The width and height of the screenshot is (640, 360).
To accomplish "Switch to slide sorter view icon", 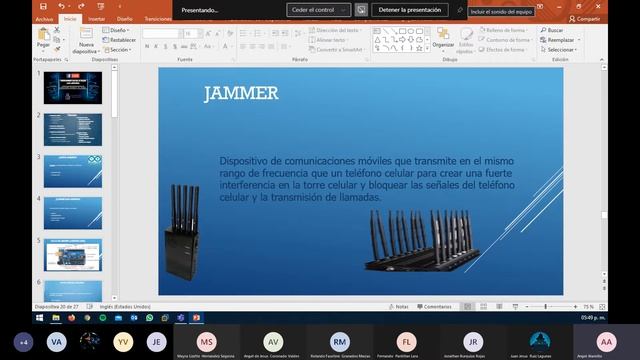I will click(484, 307).
